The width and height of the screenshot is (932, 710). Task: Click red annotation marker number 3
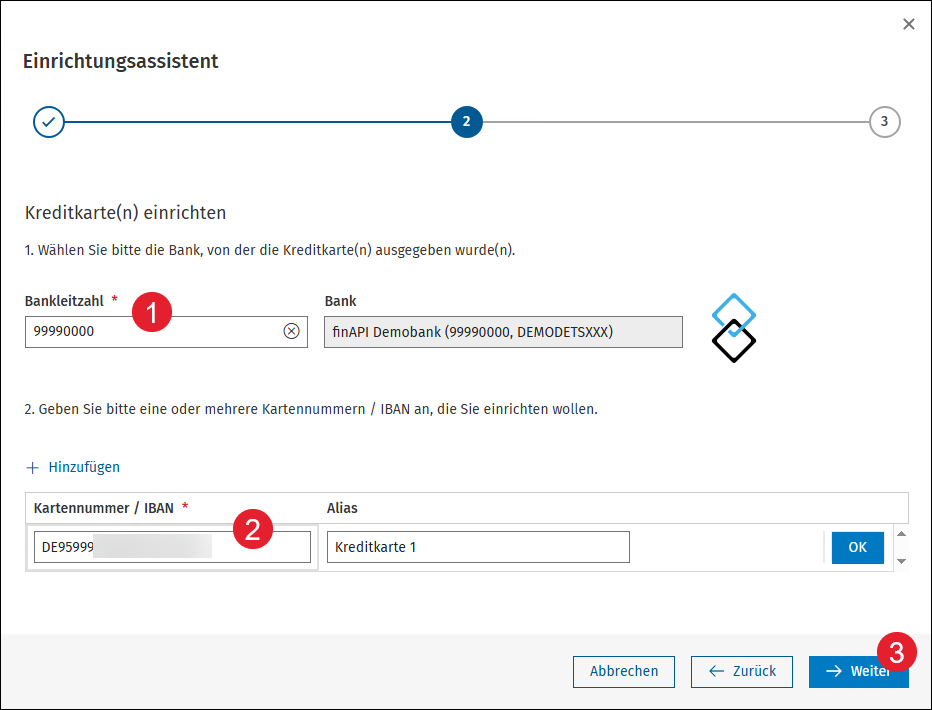coord(896,652)
